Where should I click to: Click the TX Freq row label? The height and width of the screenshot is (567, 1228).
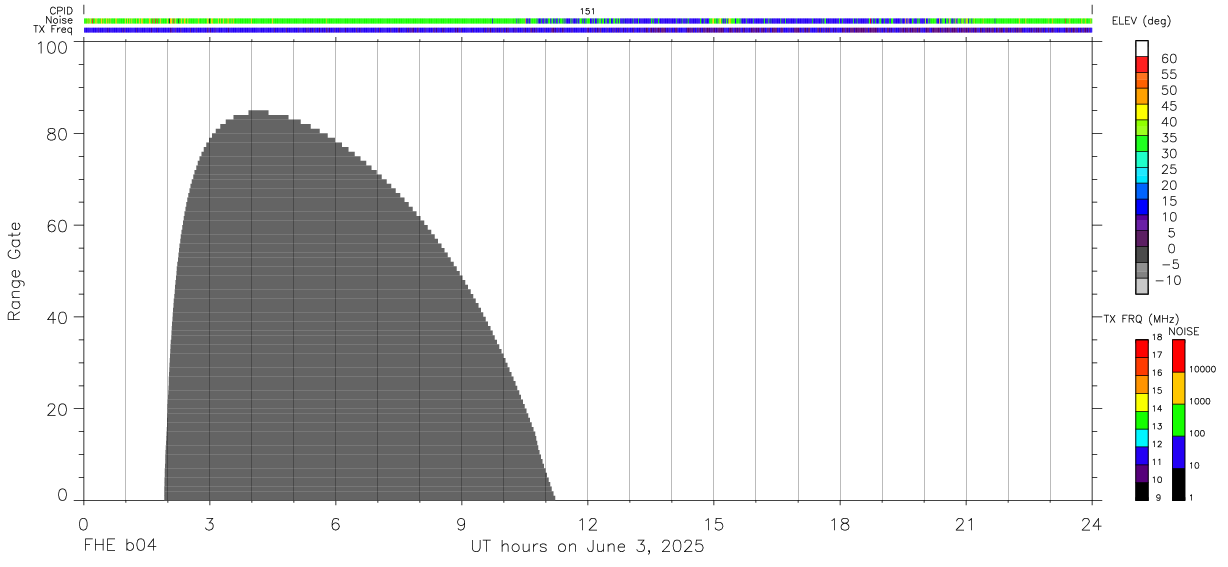point(54,30)
